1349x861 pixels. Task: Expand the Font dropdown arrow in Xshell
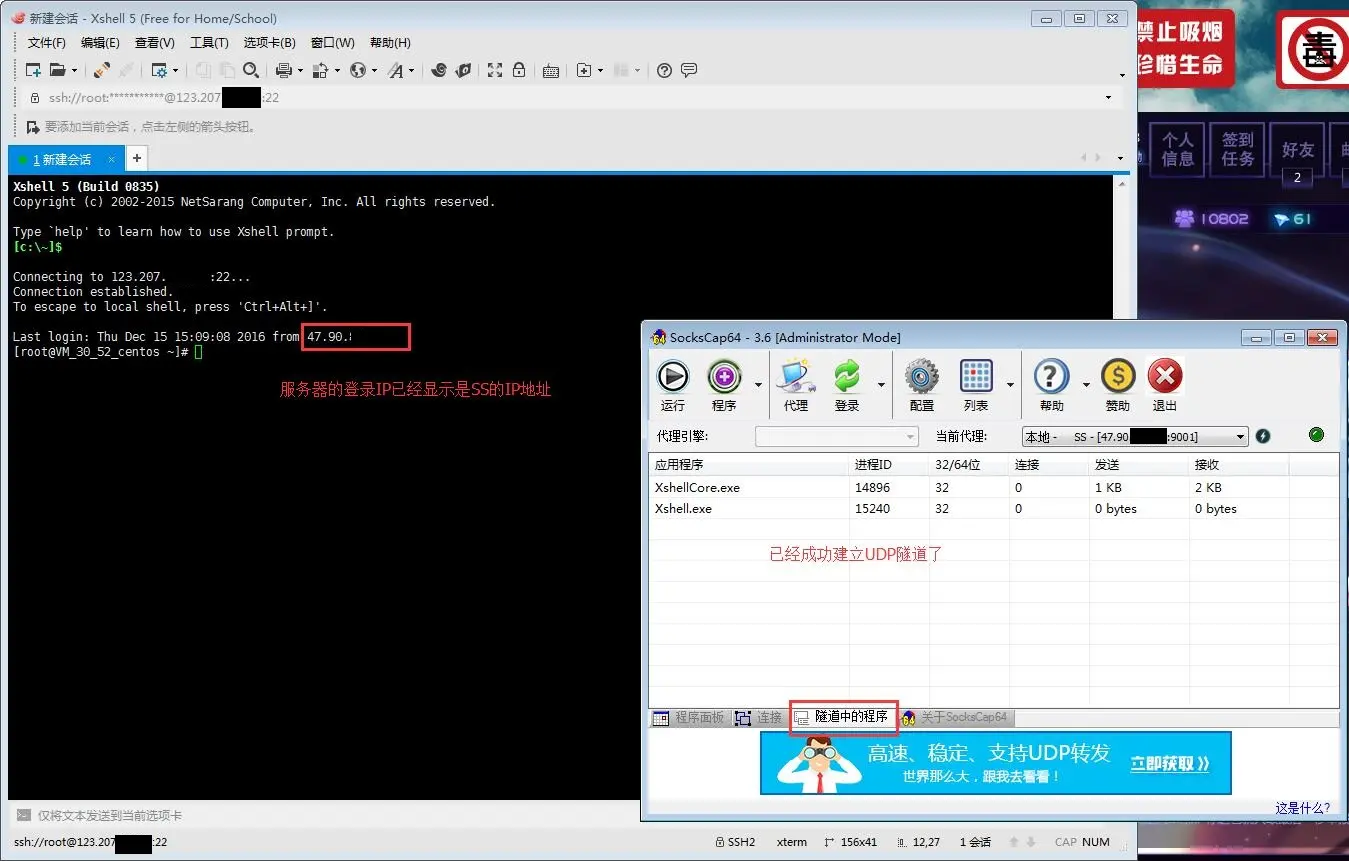point(412,70)
